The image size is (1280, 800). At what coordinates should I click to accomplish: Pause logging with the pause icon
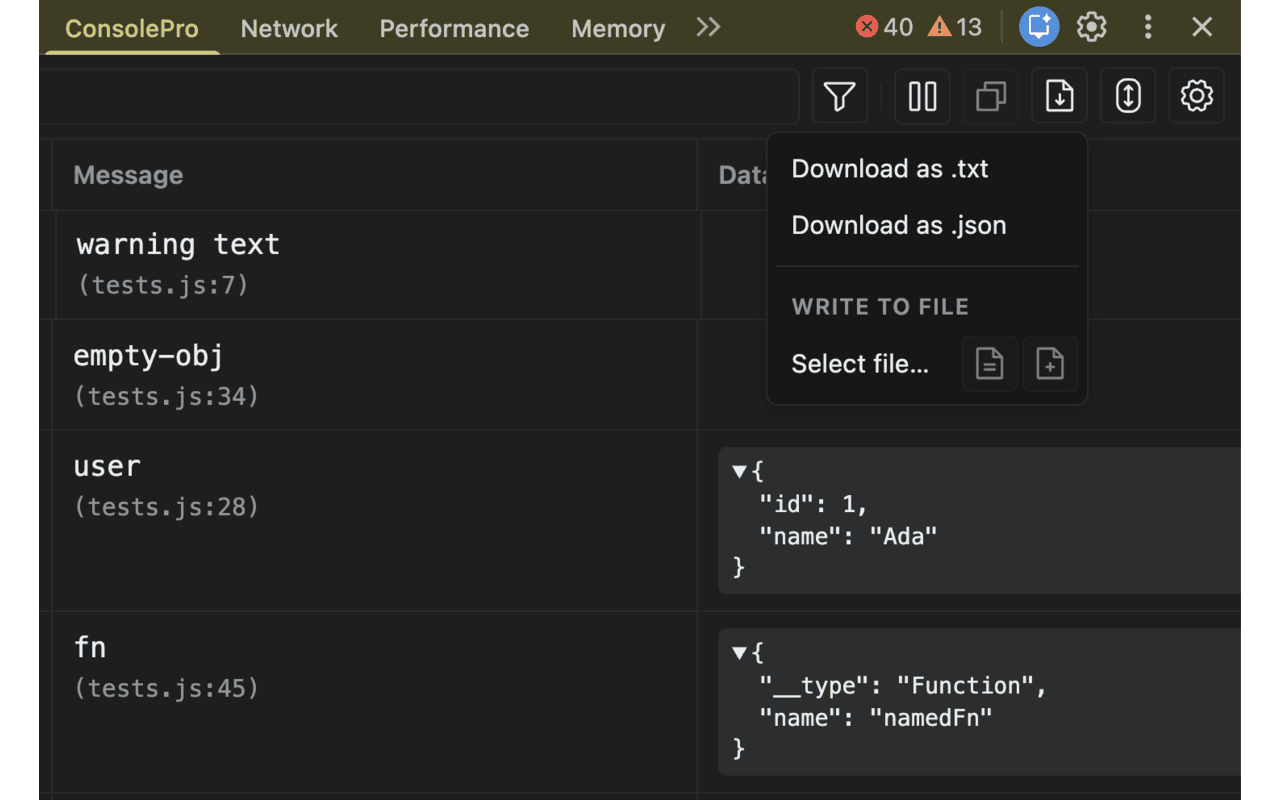pos(922,97)
